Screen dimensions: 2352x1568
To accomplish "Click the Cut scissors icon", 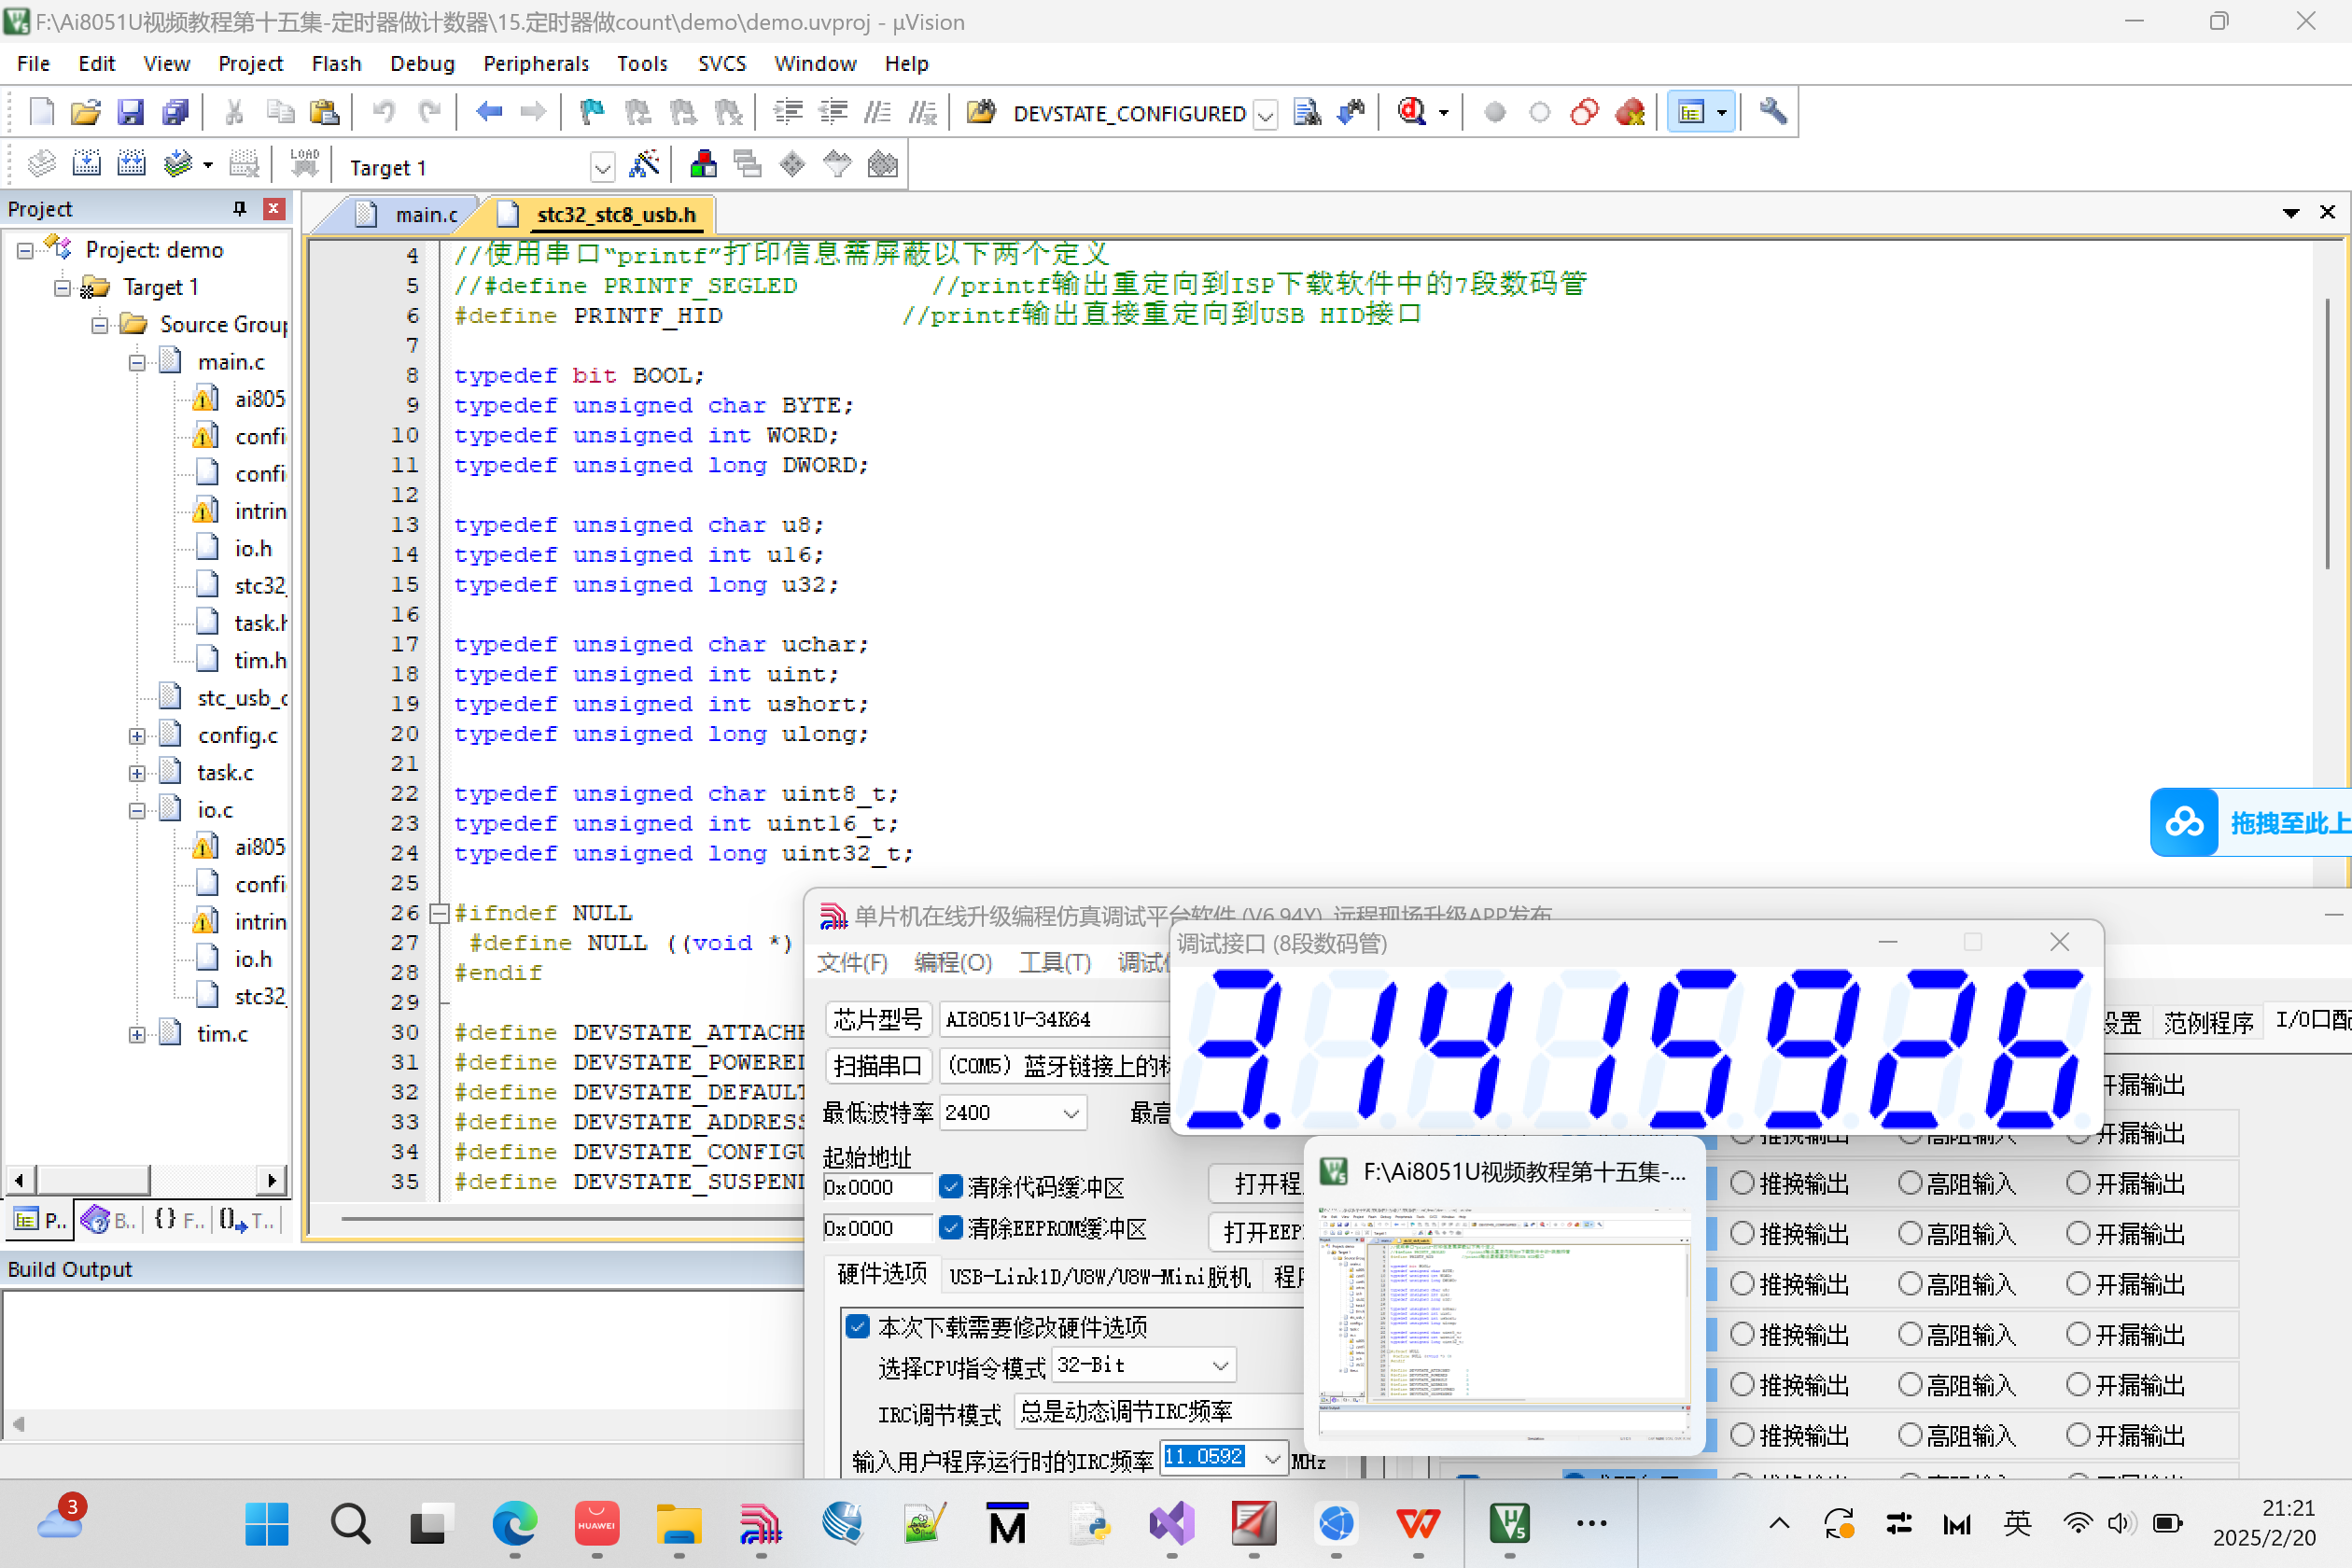I will (234, 112).
